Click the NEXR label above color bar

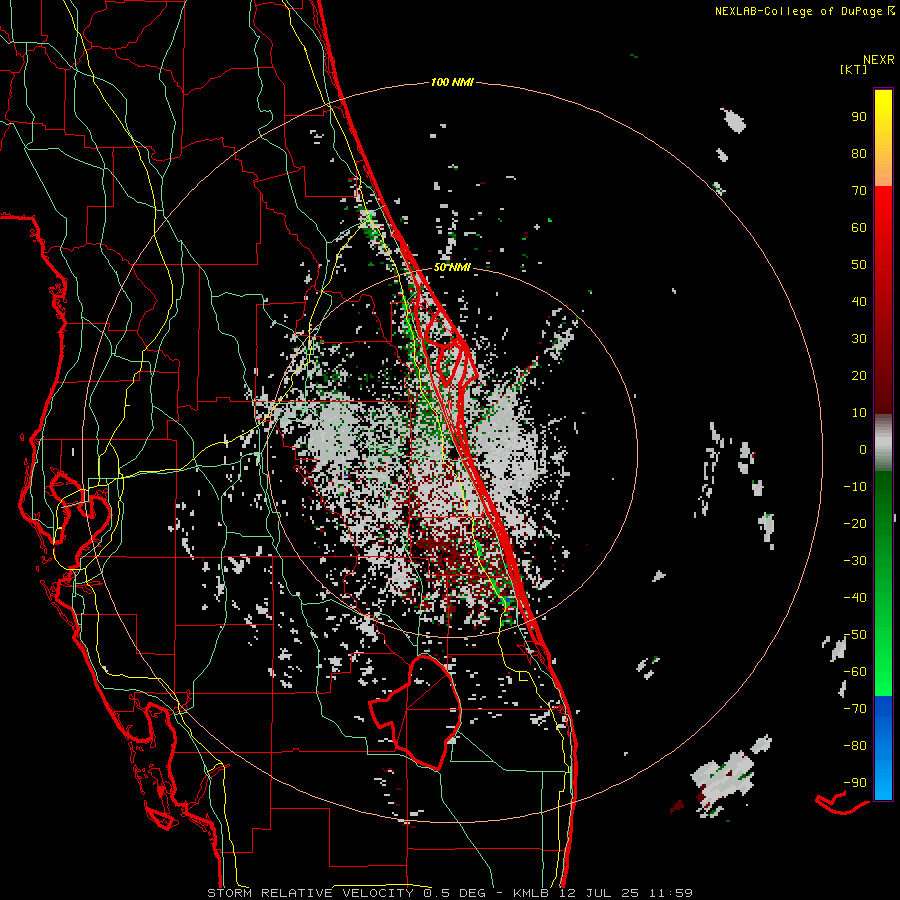click(879, 60)
